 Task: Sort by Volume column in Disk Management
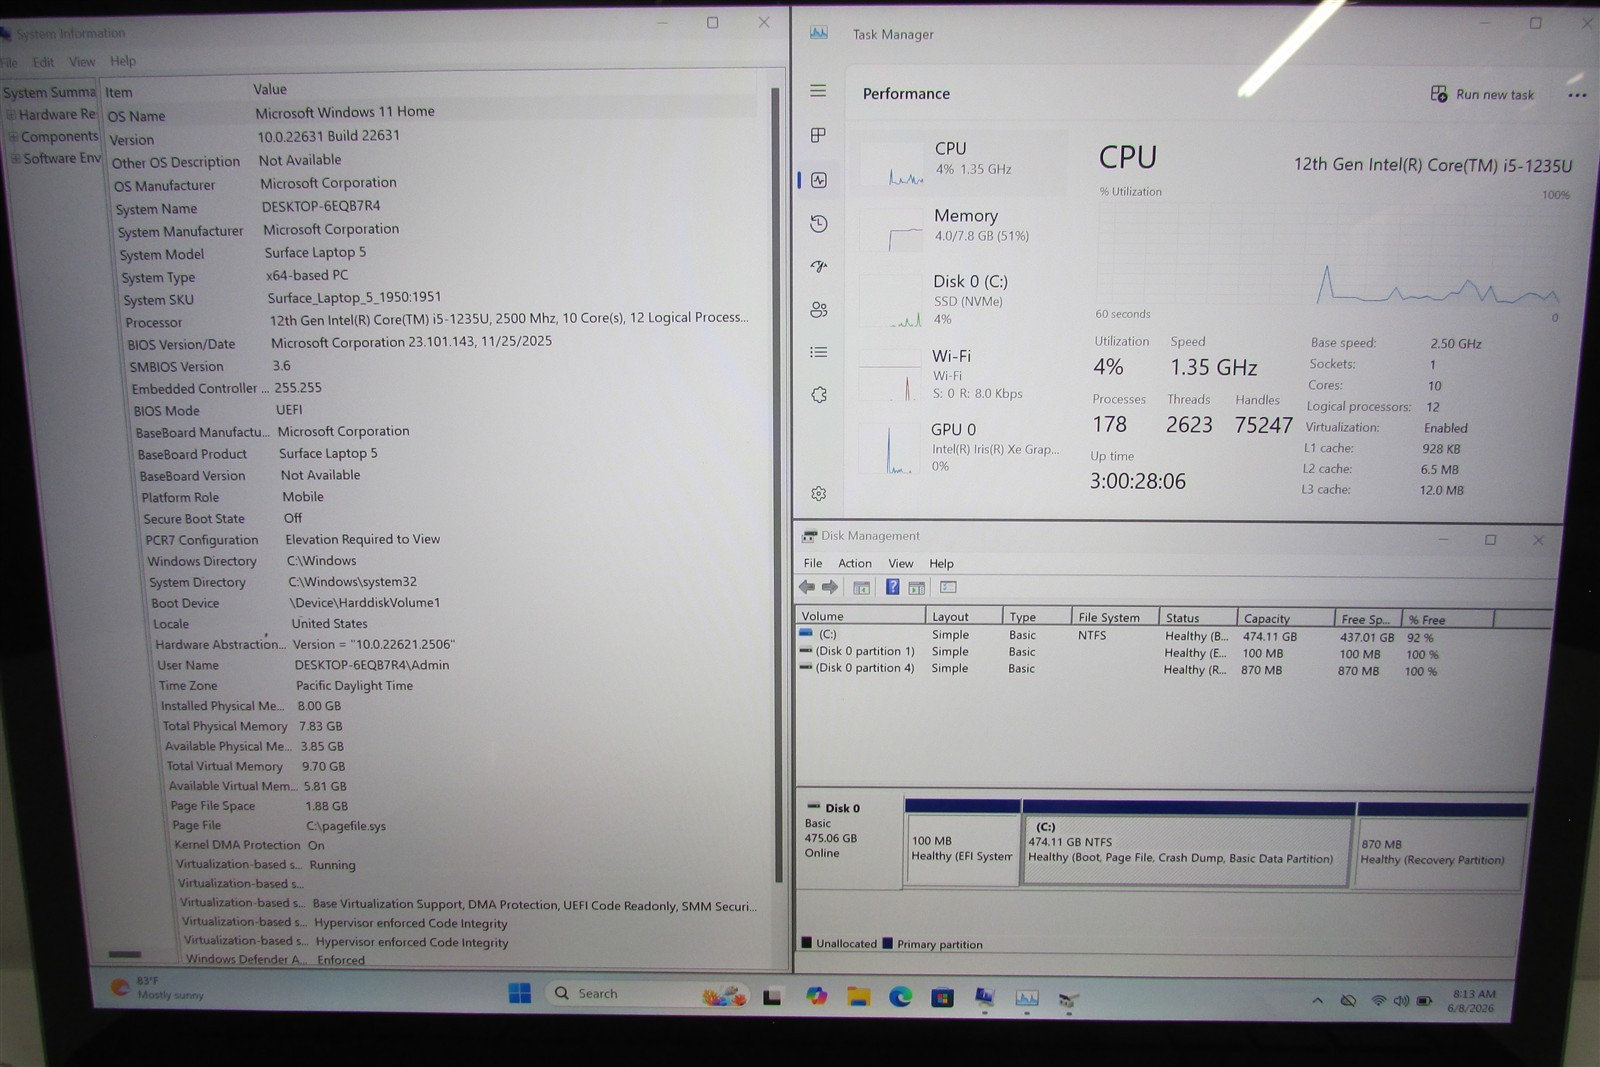click(861, 616)
